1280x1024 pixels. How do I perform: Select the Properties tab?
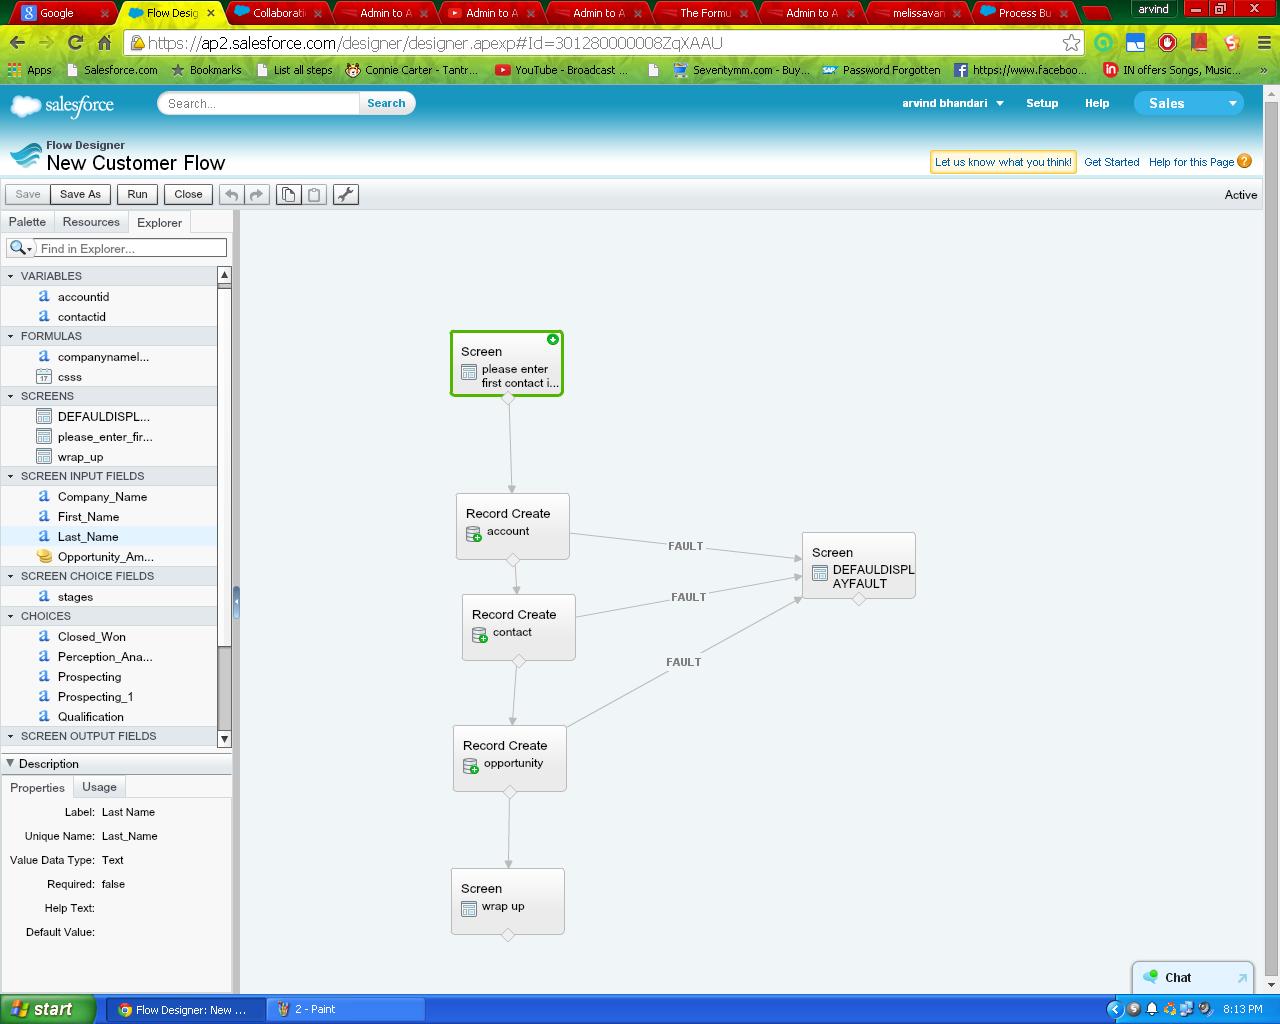tap(37, 787)
